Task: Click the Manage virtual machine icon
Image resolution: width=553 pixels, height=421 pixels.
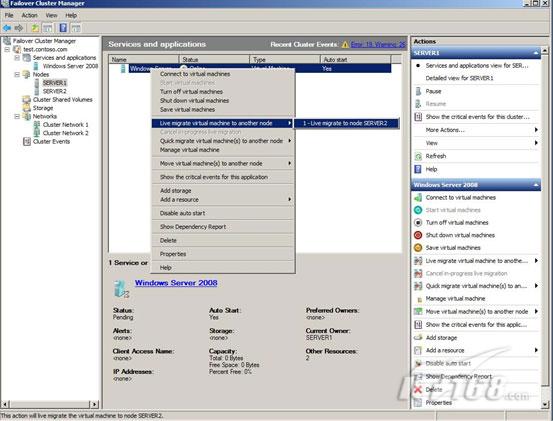Action: [419, 299]
